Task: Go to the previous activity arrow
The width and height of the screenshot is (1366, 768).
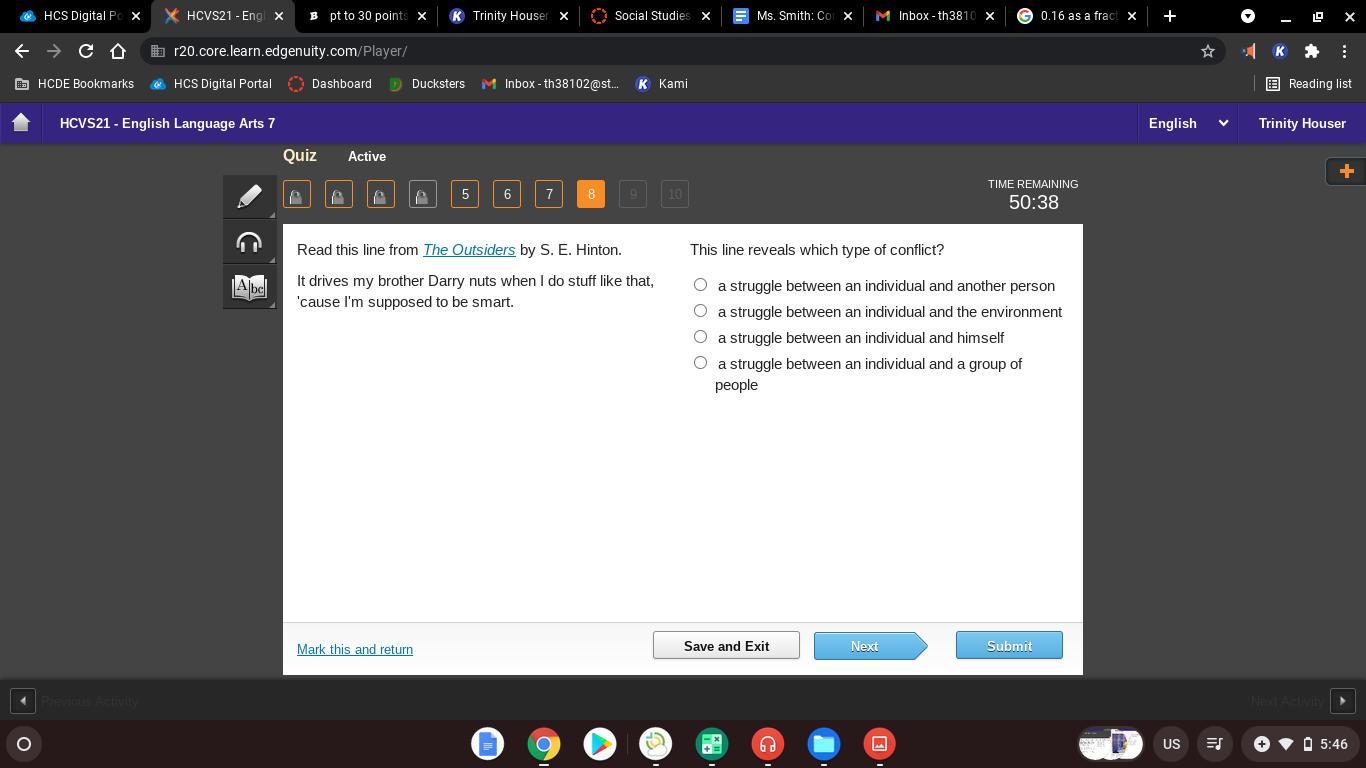Action: 23,701
